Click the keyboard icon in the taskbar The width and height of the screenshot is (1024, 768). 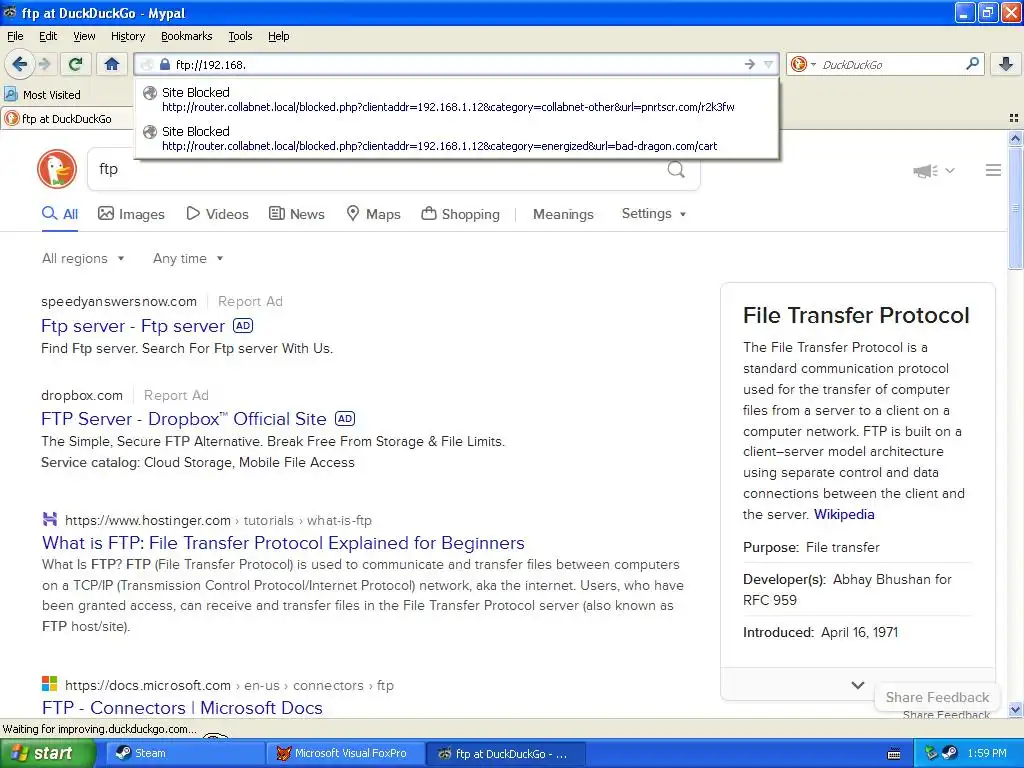(x=894, y=754)
